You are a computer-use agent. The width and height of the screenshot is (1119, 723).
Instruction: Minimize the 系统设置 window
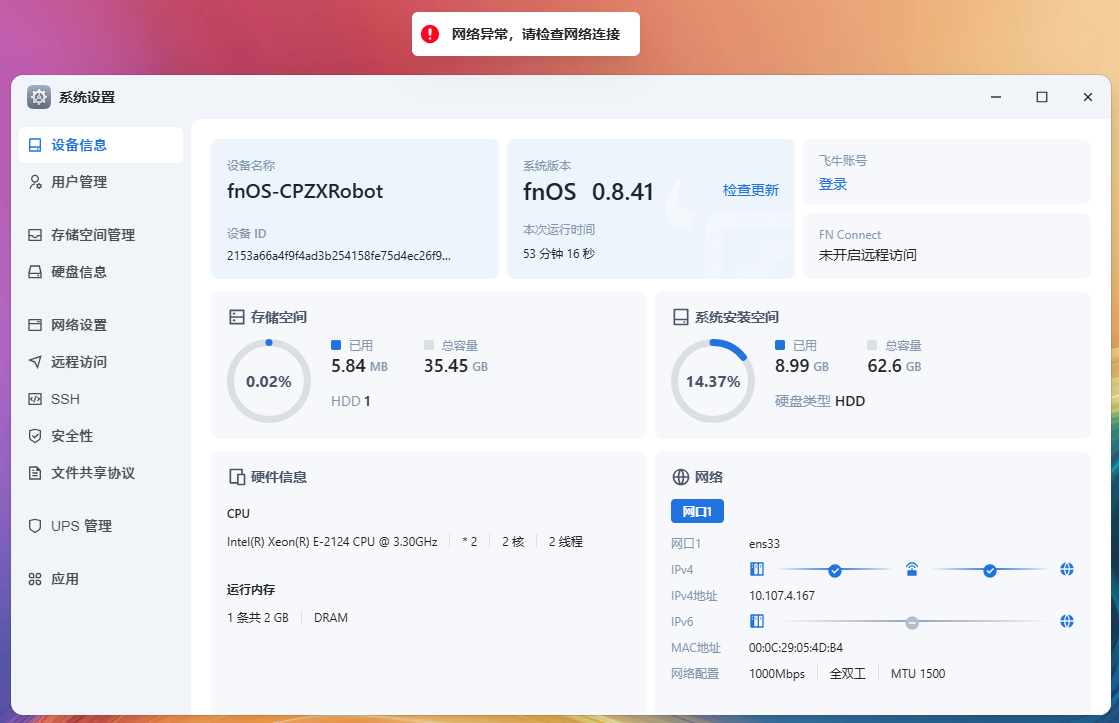point(996,97)
